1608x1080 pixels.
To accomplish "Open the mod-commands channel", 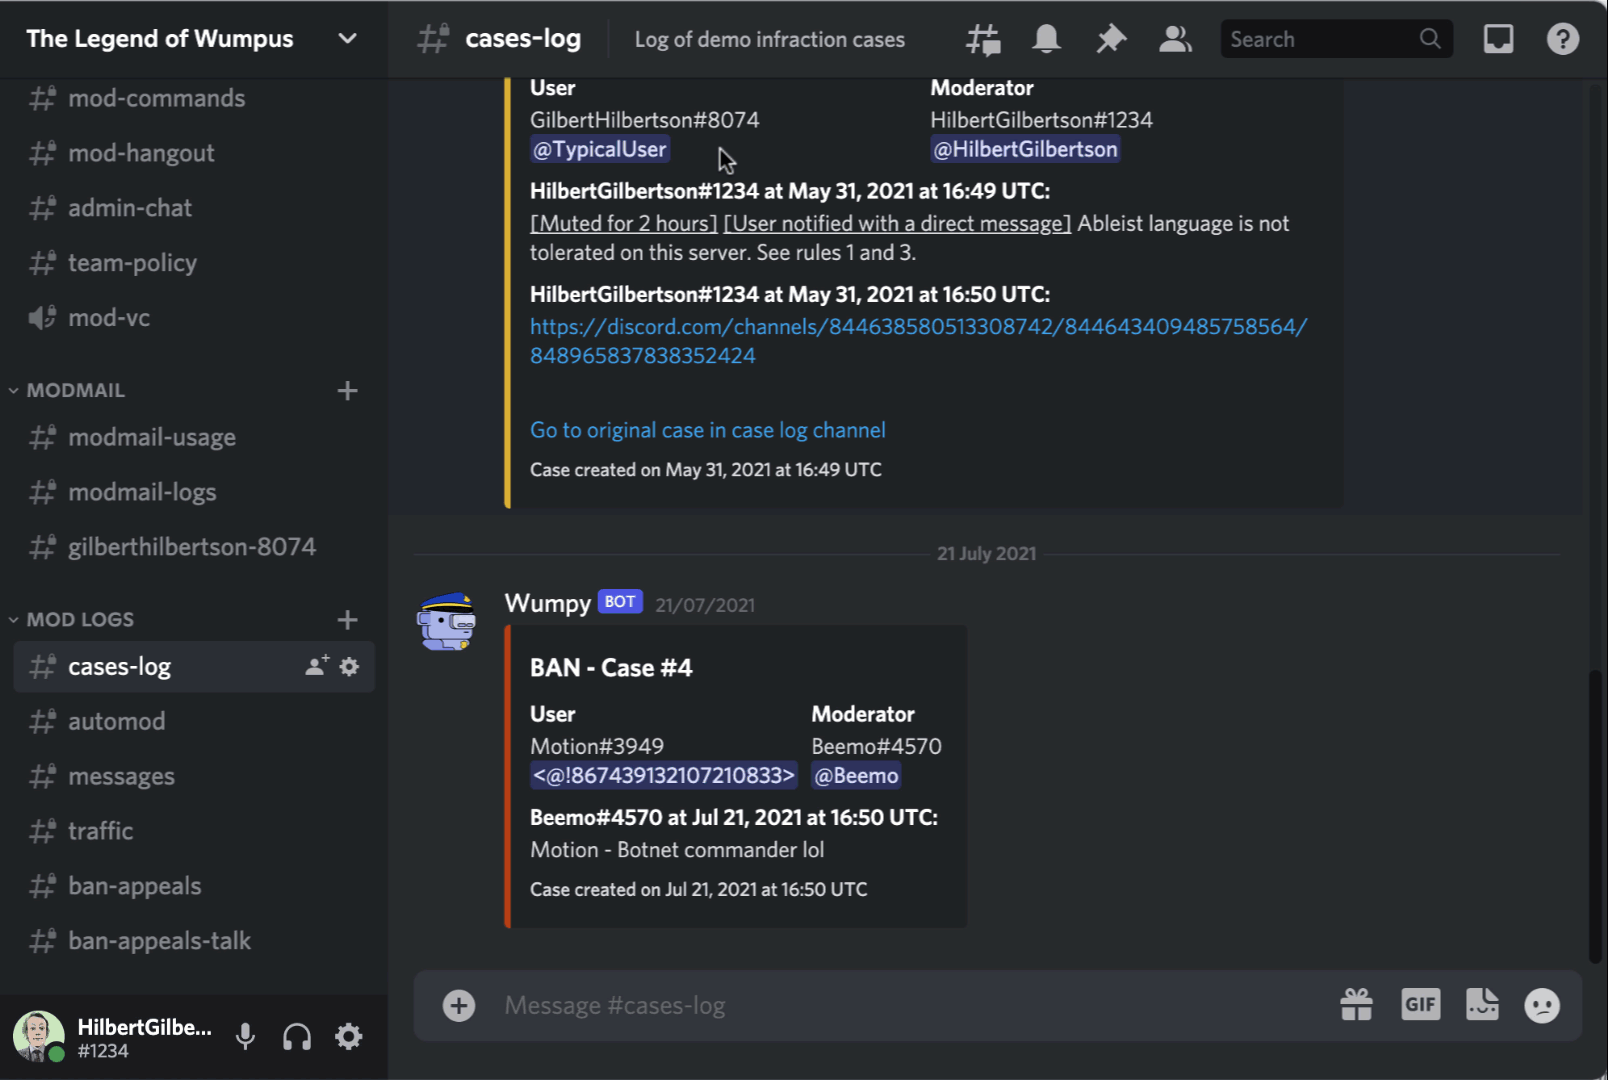I will (194, 98).
